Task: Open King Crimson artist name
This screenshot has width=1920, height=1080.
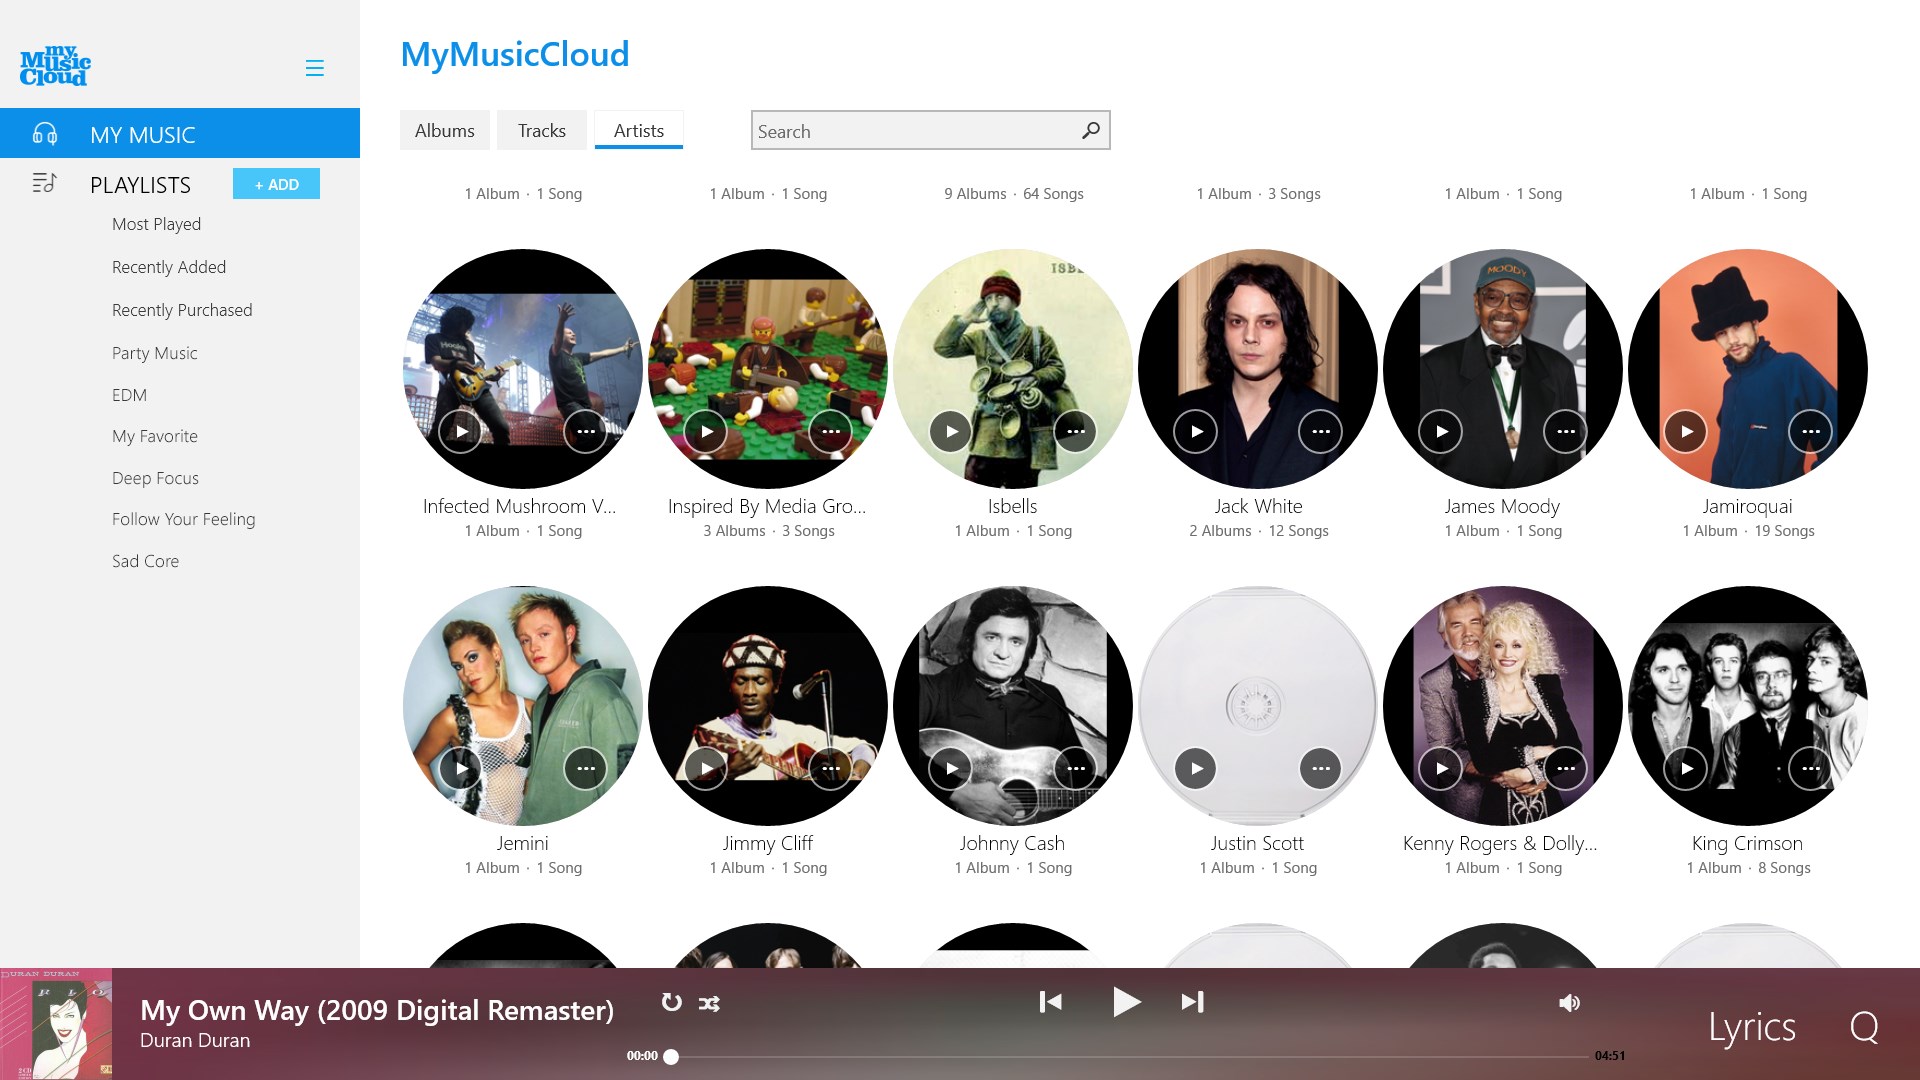Action: coord(1748,843)
